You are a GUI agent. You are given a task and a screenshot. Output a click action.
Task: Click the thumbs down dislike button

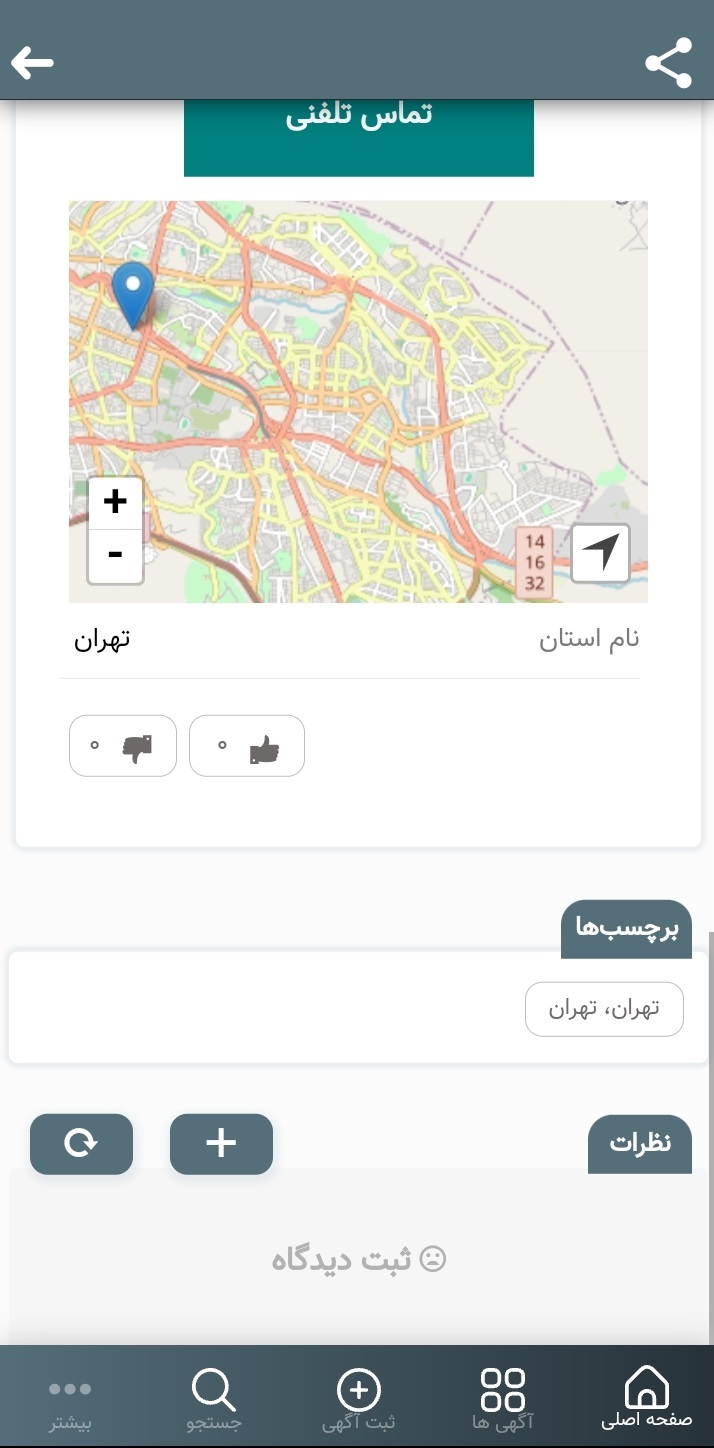point(123,746)
